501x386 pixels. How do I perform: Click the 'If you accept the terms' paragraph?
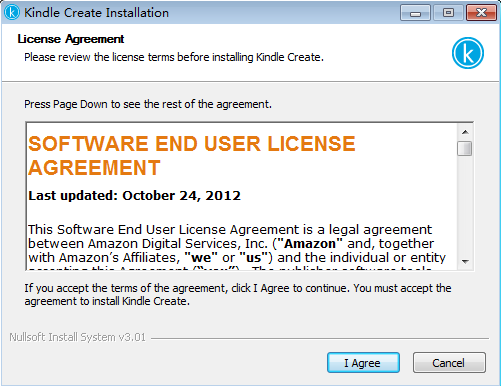[x=238, y=294]
